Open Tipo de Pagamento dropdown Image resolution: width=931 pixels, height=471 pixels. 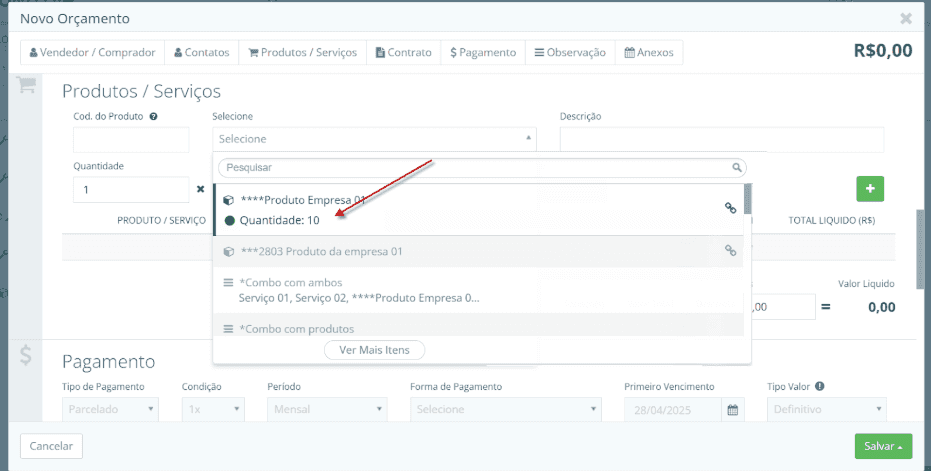110,409
